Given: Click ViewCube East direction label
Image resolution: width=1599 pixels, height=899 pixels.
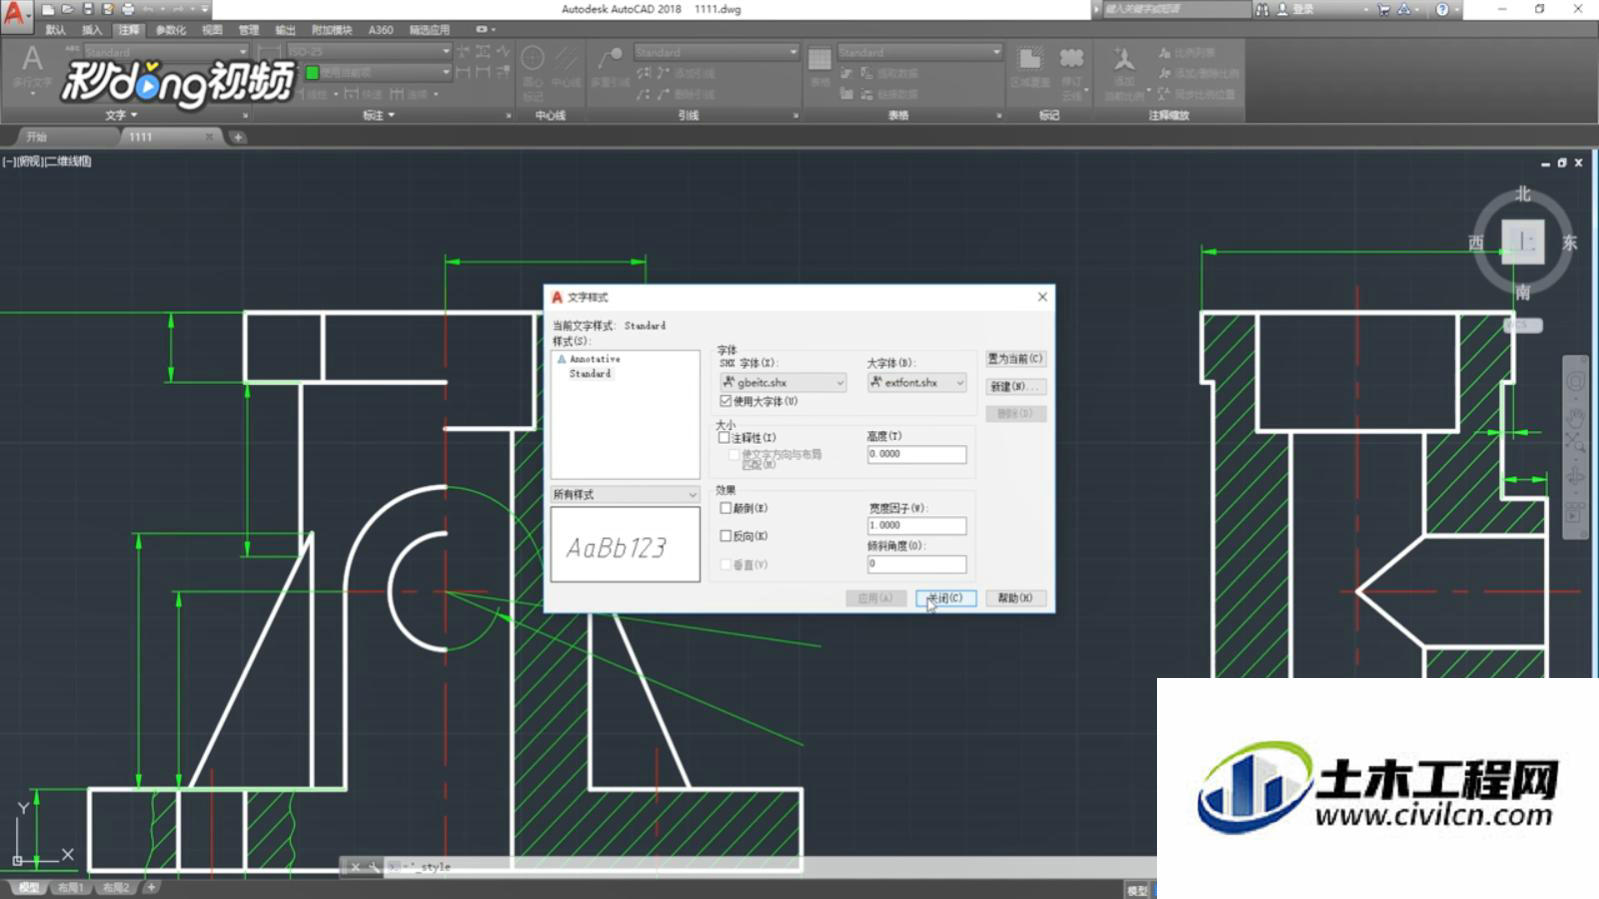Looking at the screenshot, I should (1569, 242).
